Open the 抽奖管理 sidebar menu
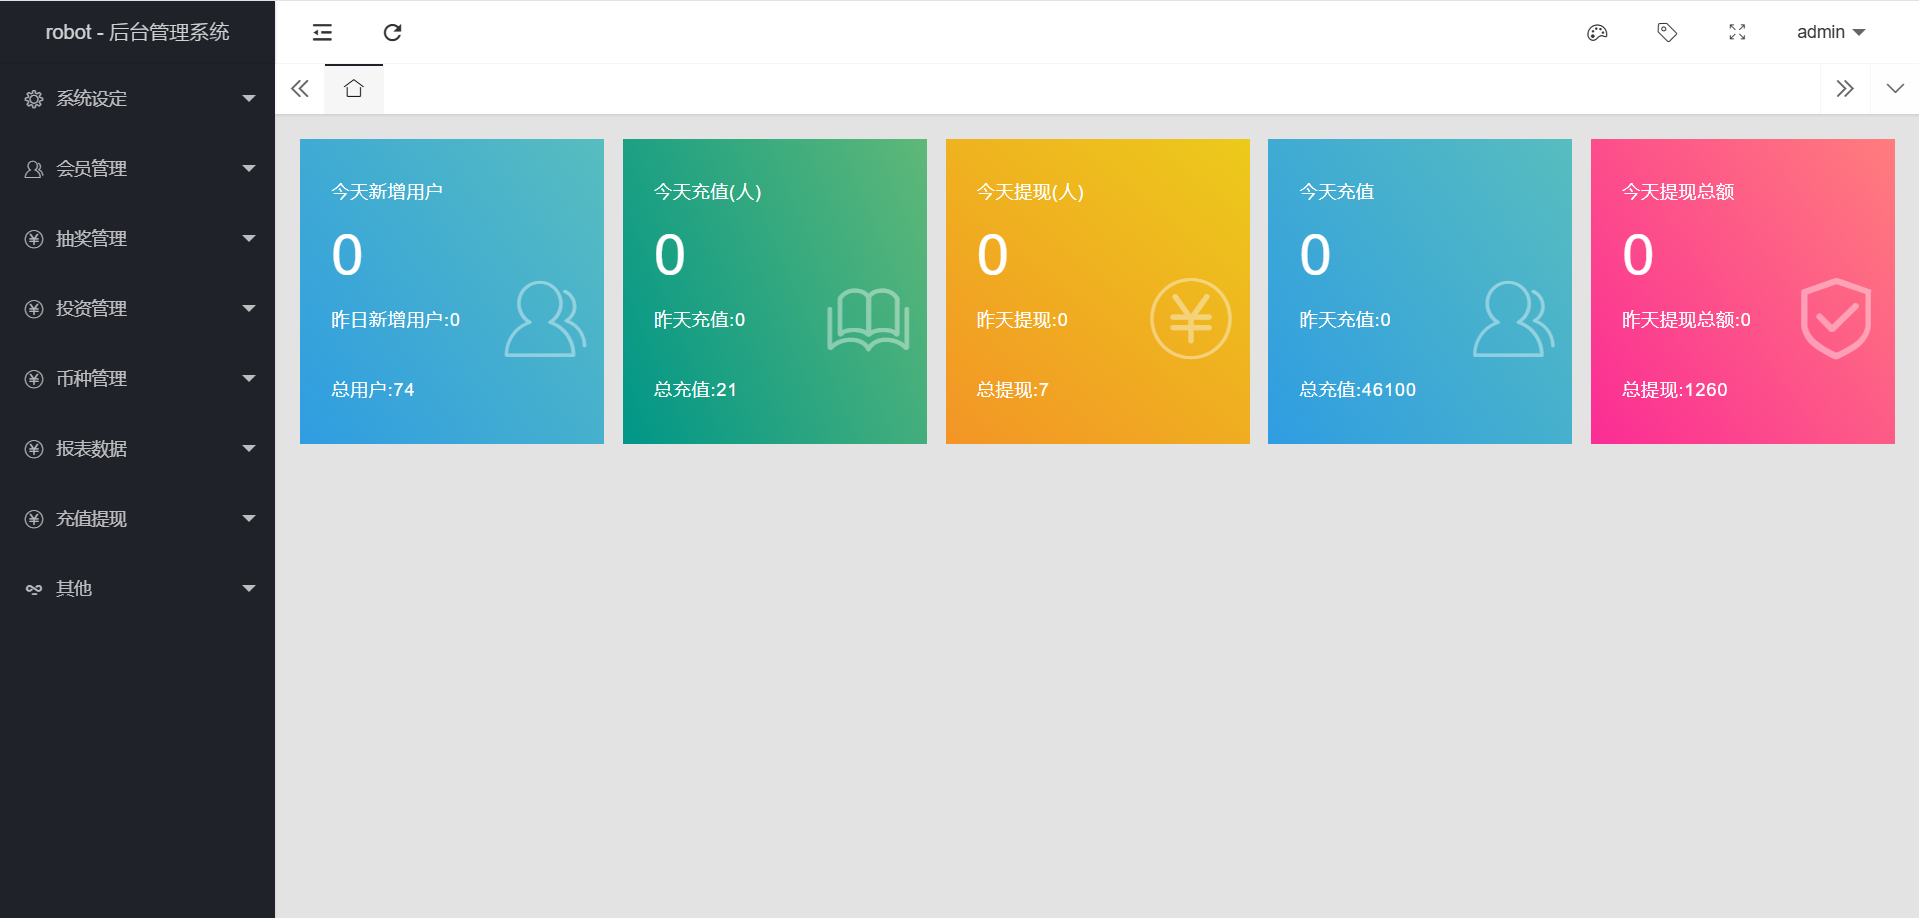1919x918 pixels. (x=137, y=239)
